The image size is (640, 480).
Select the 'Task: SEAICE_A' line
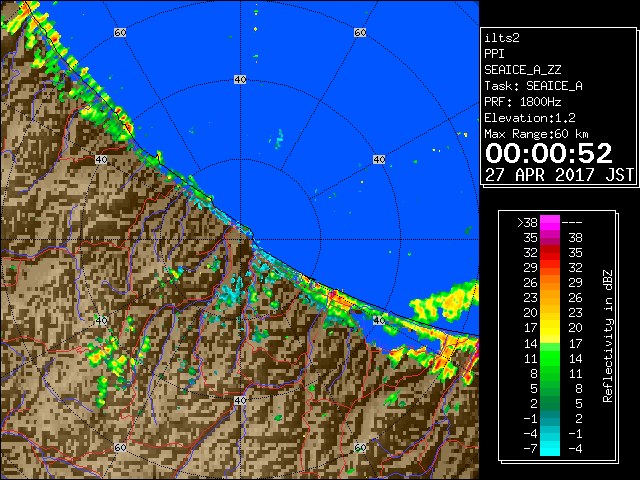pyautogui.click(x=533, y=86)
